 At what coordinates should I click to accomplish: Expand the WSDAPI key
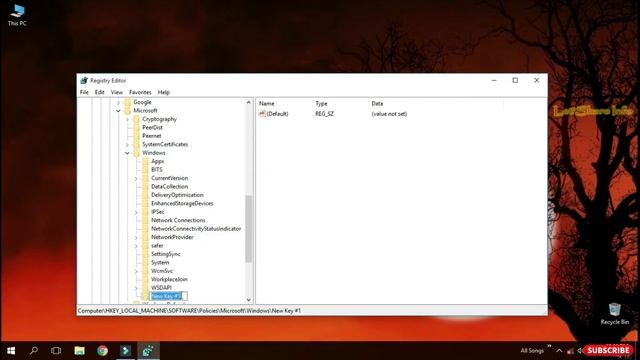[x=136, y=288]
